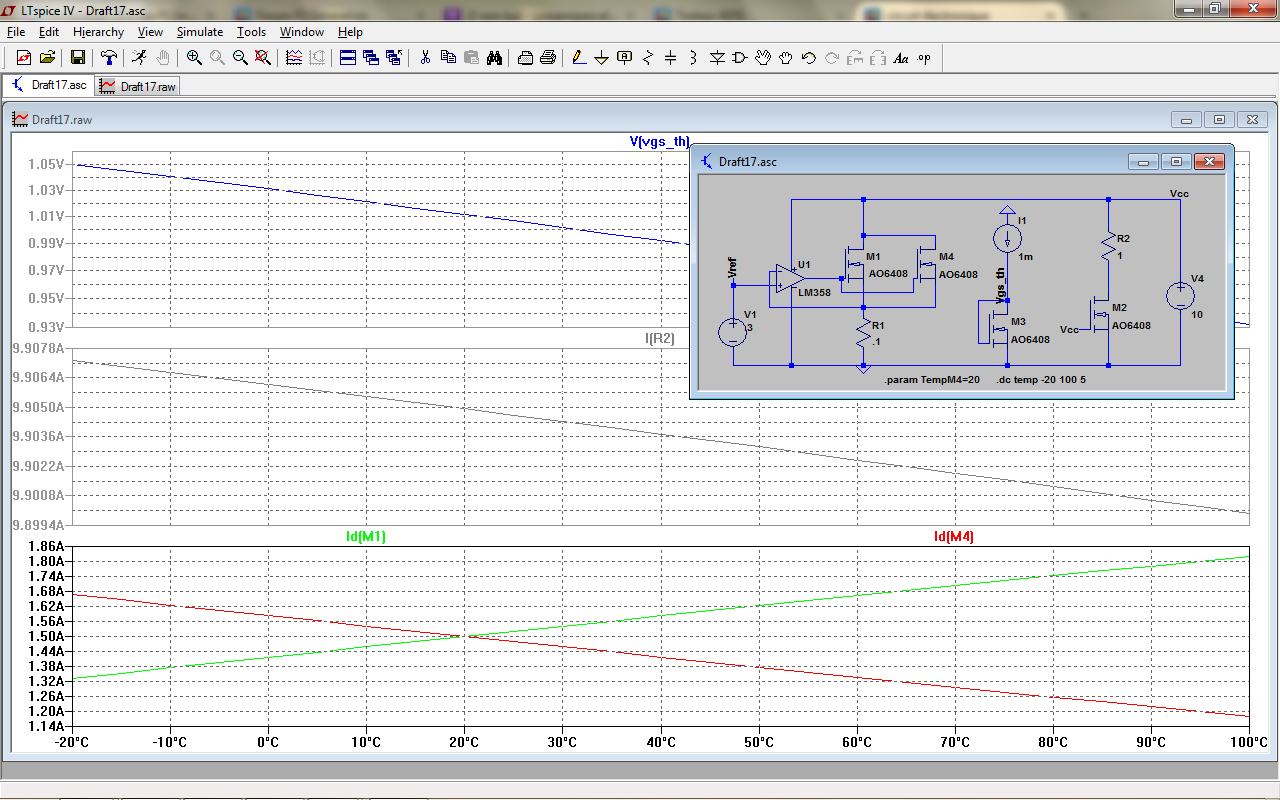Pick the Capacitor component tool
Screen dimensions: 1280x800
tap(670, 58)
